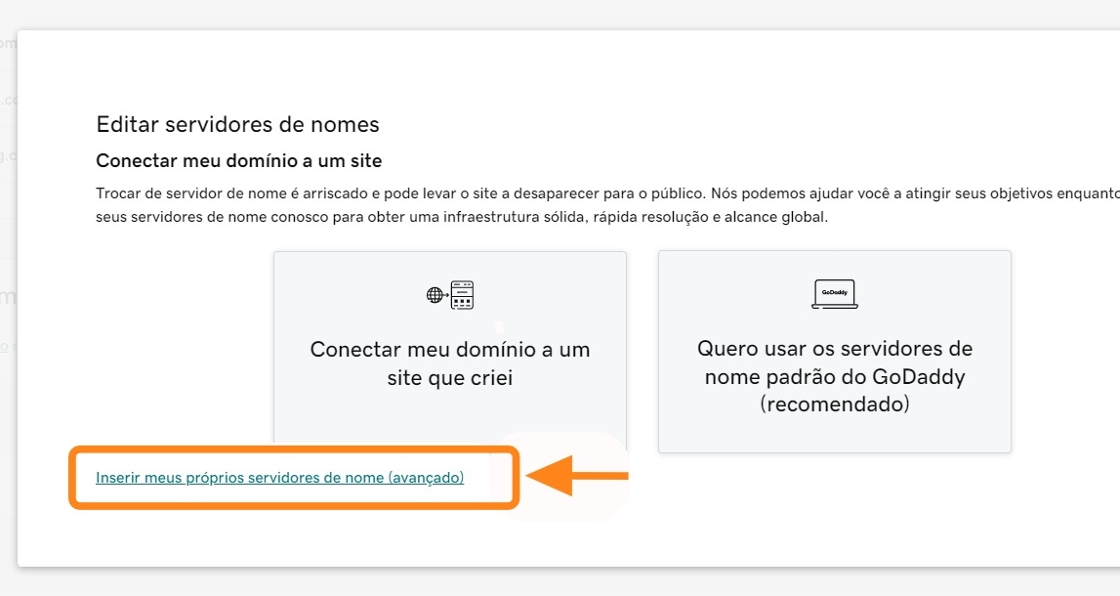Click the dimmed page area below the dialog
Viewport: 1120px width, 596px height.
(x=560, y=582)
